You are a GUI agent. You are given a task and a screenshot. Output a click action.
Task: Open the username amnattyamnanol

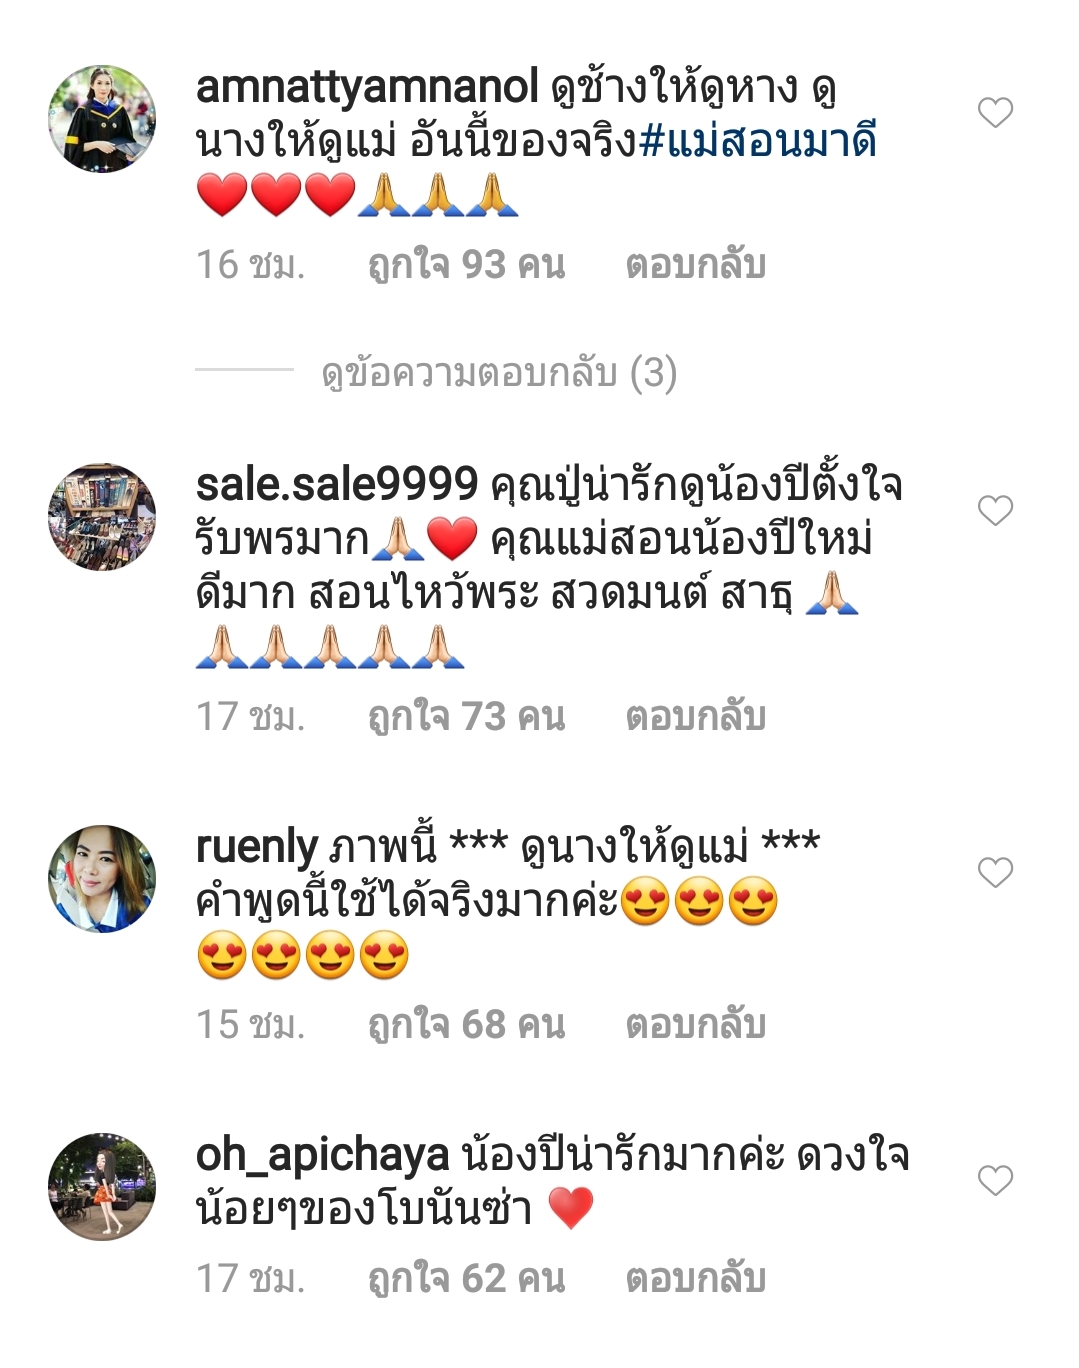[367, 88]
